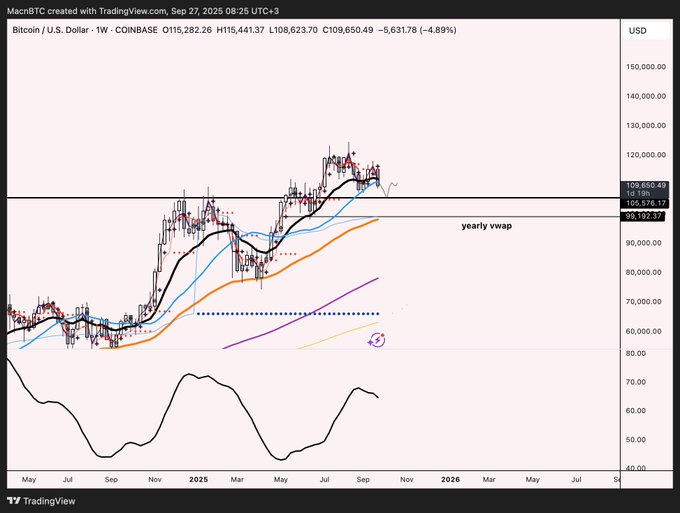
Task: Click the countdown '1d 19h' label
Action: [638, 193]
